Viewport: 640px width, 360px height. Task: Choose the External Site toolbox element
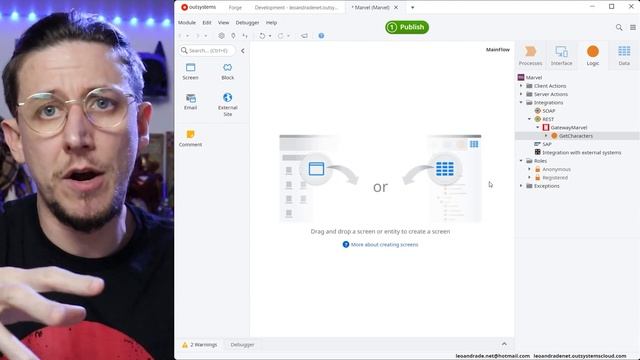tap(227, 104)
